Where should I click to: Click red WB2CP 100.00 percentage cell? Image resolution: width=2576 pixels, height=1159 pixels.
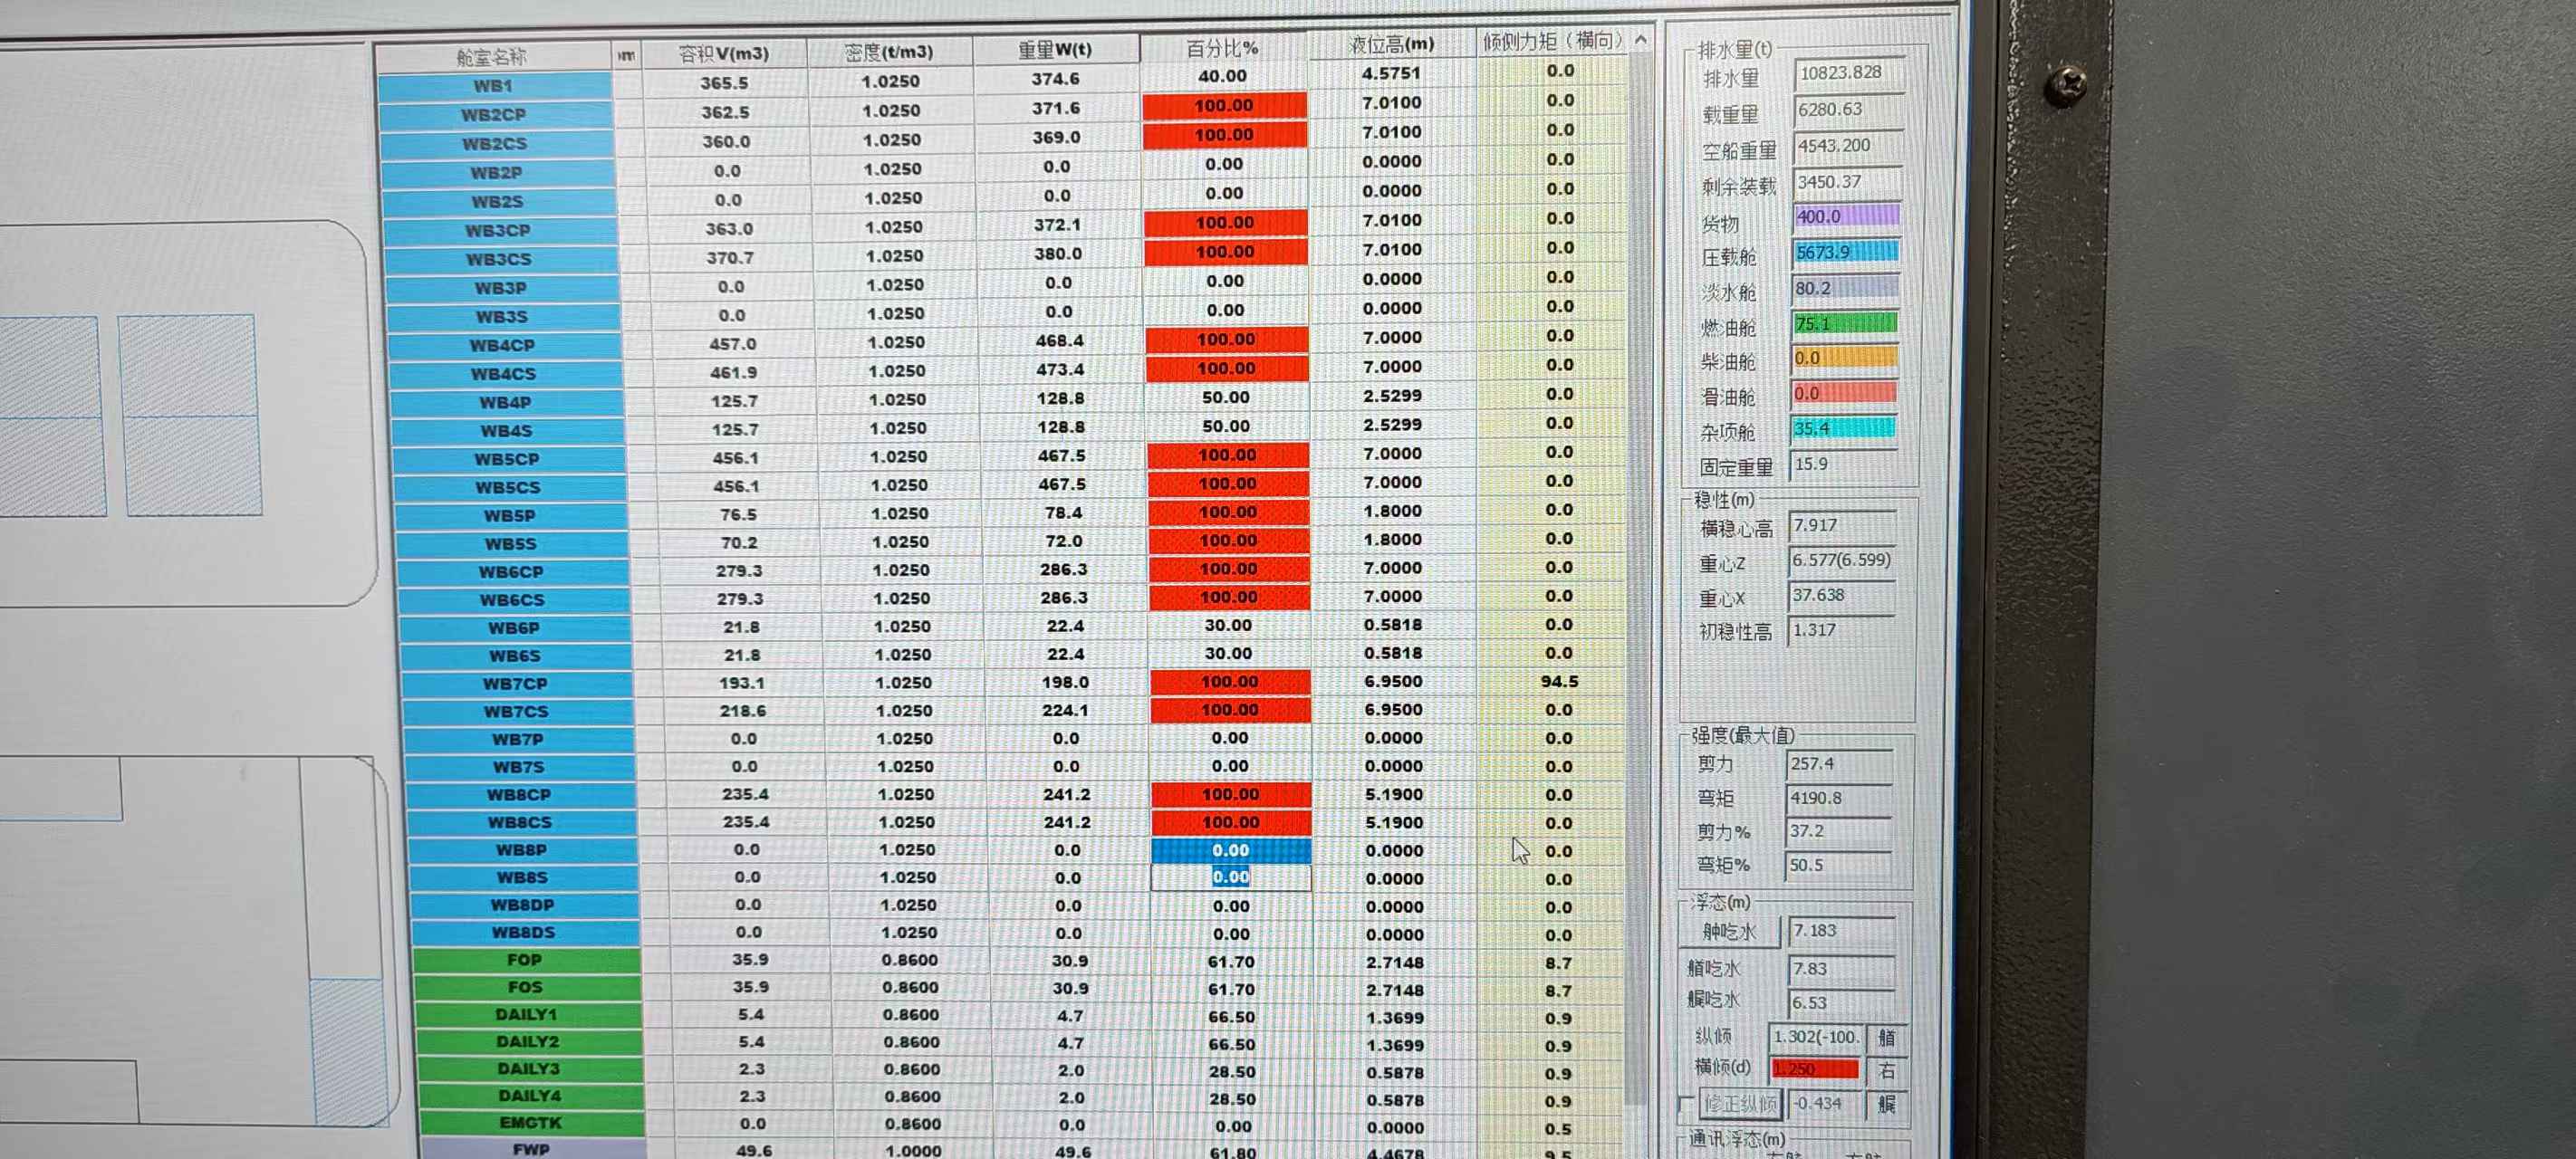point(1223,106)
